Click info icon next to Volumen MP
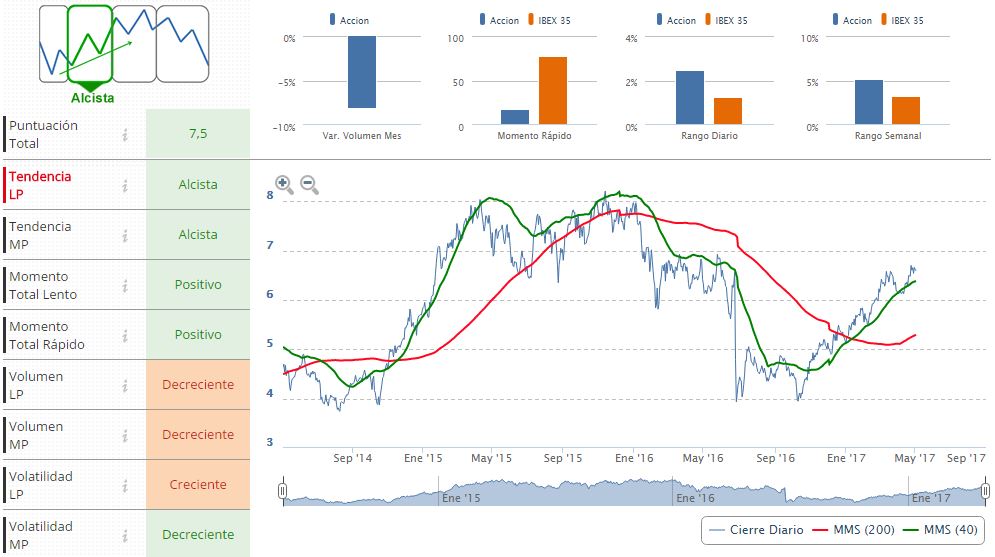The width and height of the screenshot is (995, 557). tap(125, 435)
